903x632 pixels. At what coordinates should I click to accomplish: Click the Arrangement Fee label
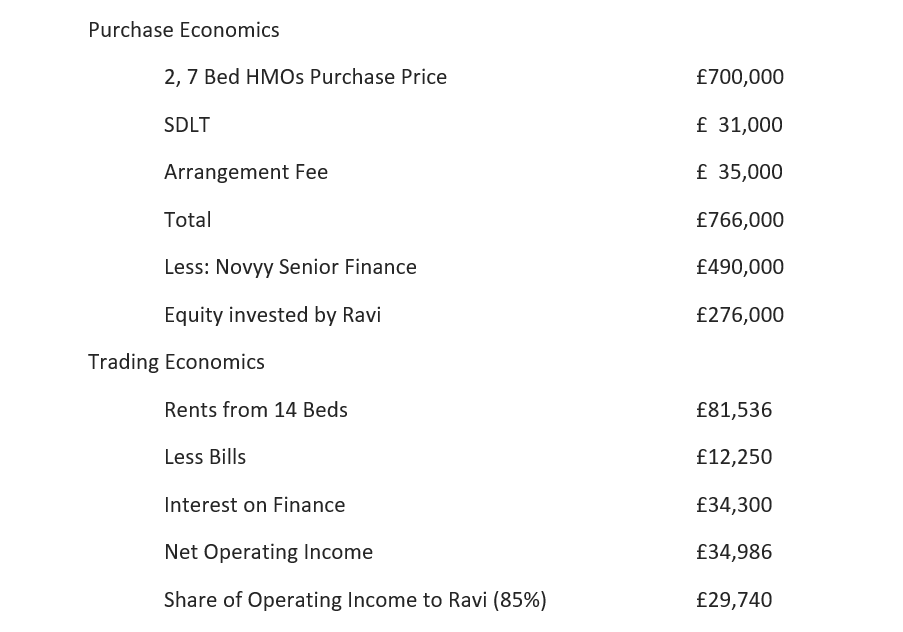[x=246, y=172]
